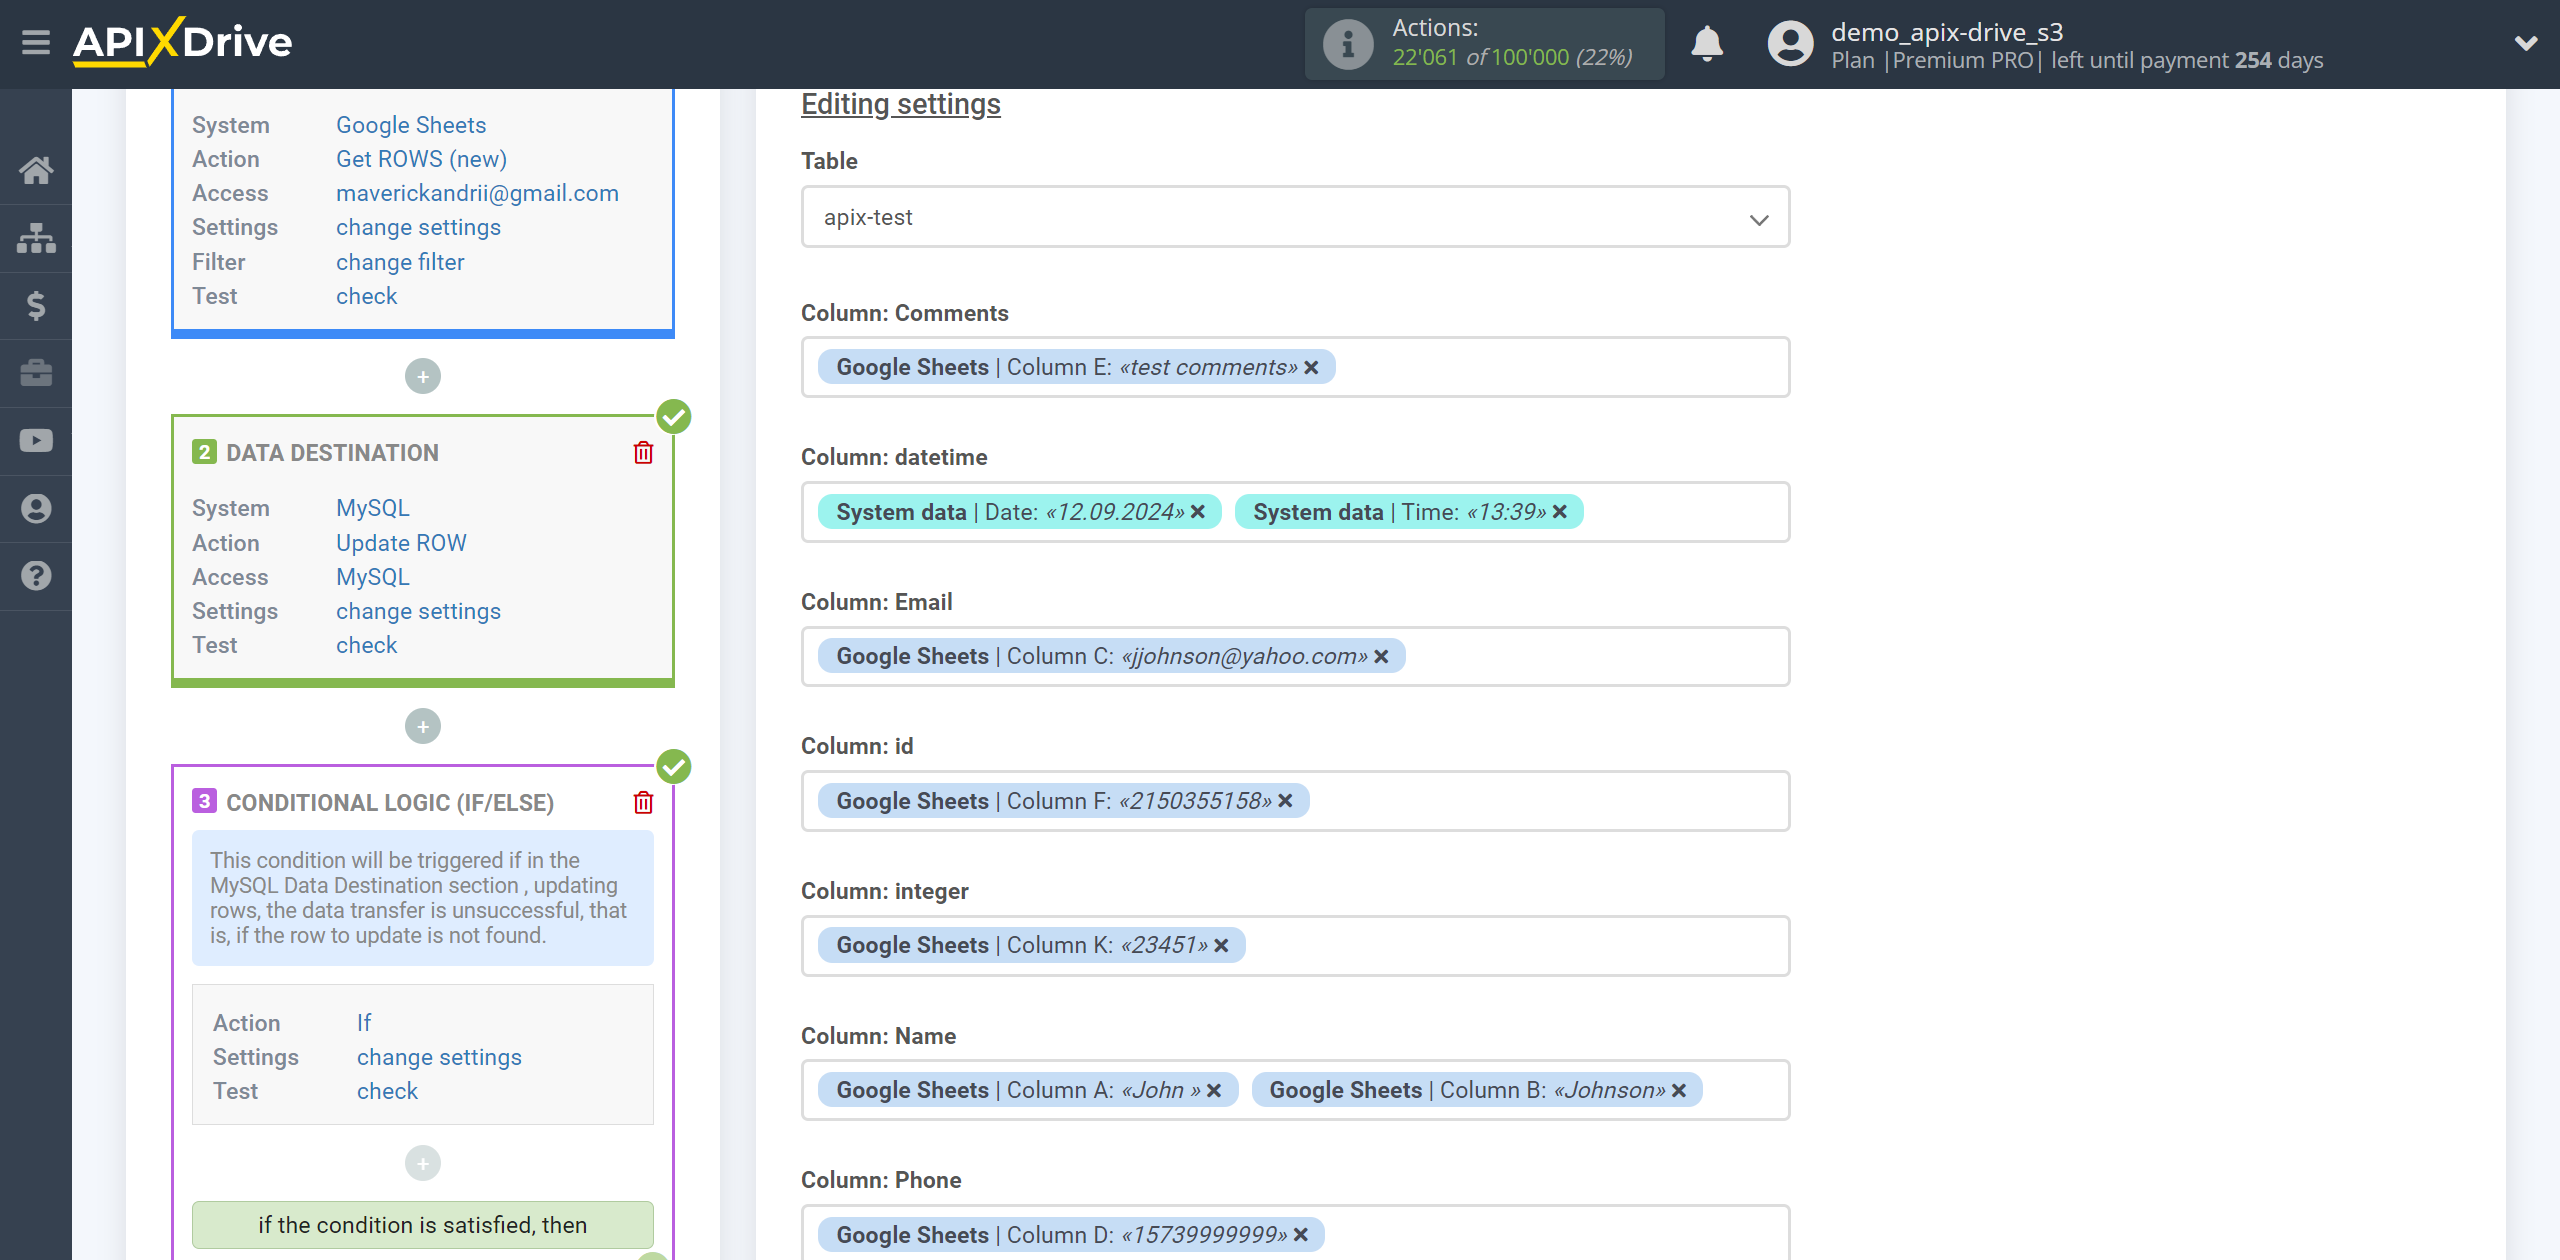Open the notifications bell

pyautogui.click(x=1707, y=44)
